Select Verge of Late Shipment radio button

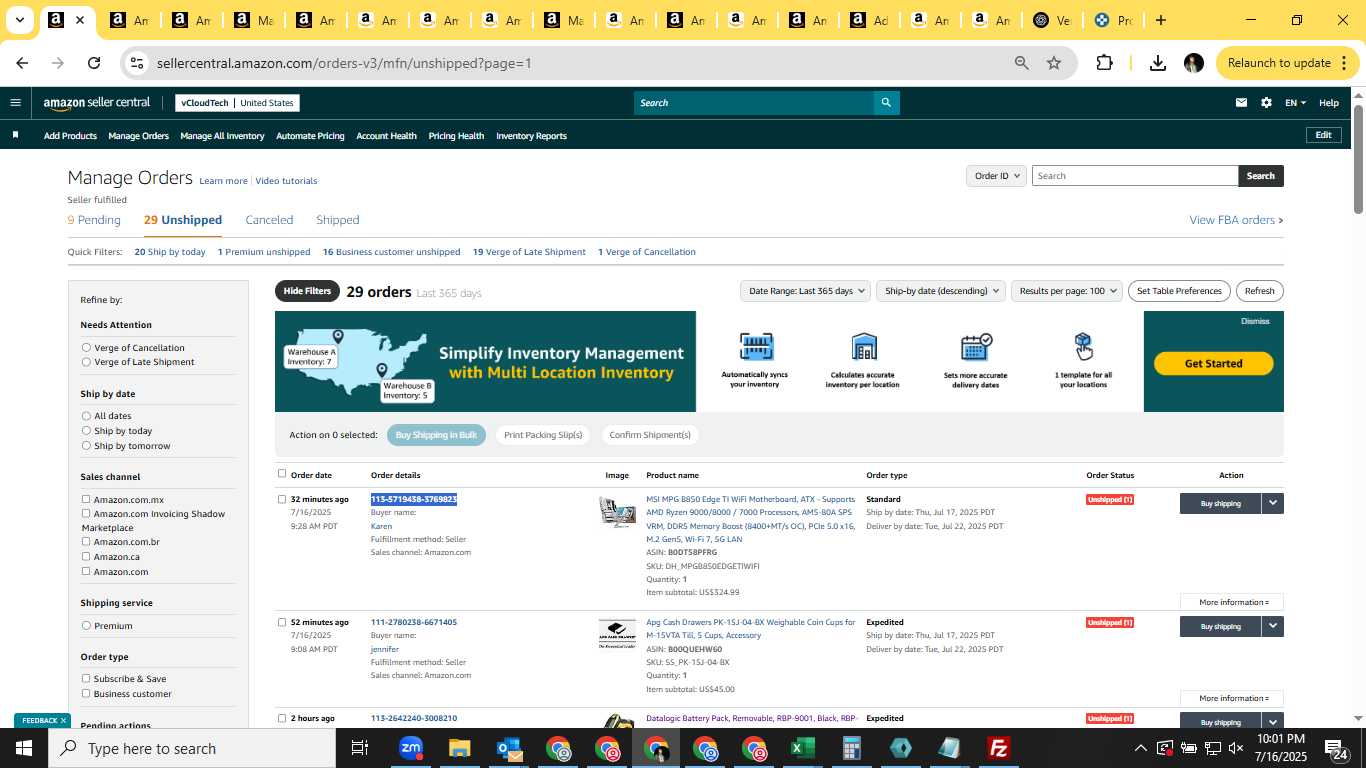click(86, 362)
